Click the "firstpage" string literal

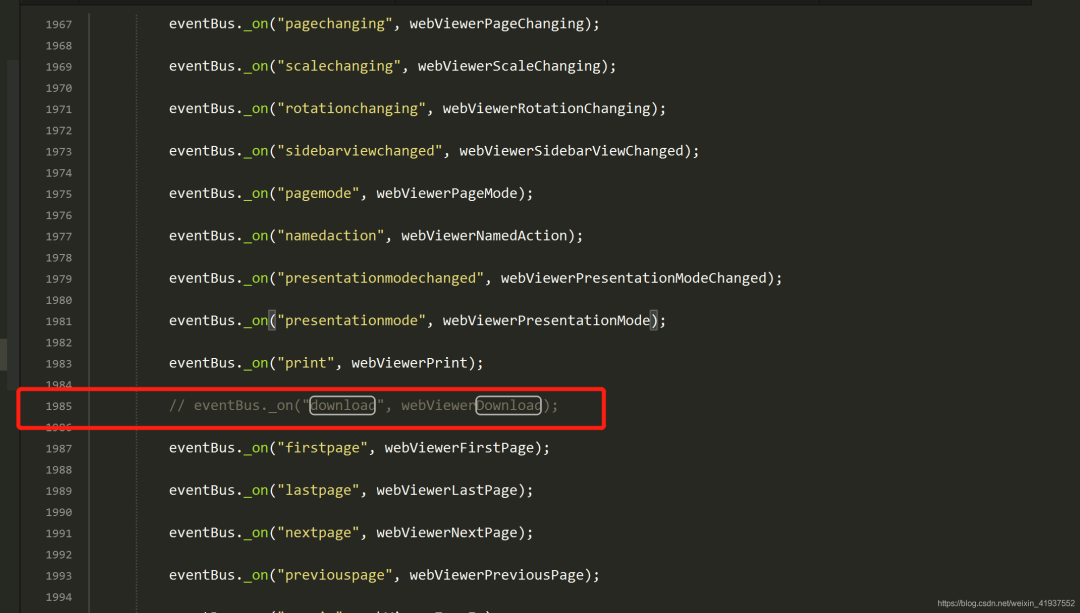[x=322, y=448]
